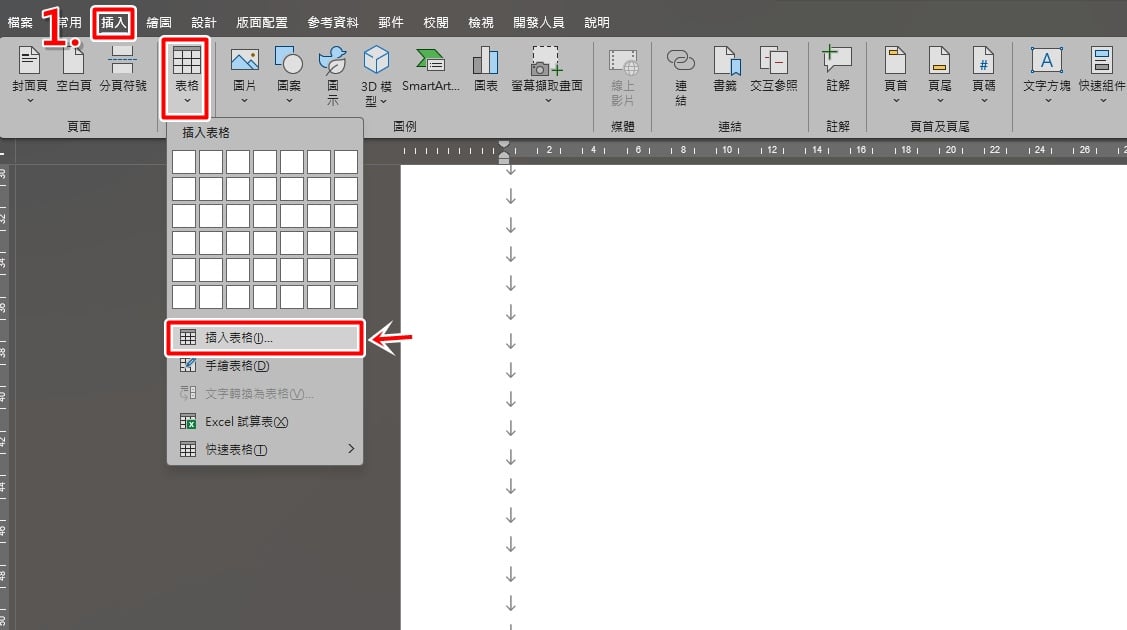Screen dimensions: 1127x630
Task: Open the 圖案 (Shapes) gallery icon
Action: (288, 60)
